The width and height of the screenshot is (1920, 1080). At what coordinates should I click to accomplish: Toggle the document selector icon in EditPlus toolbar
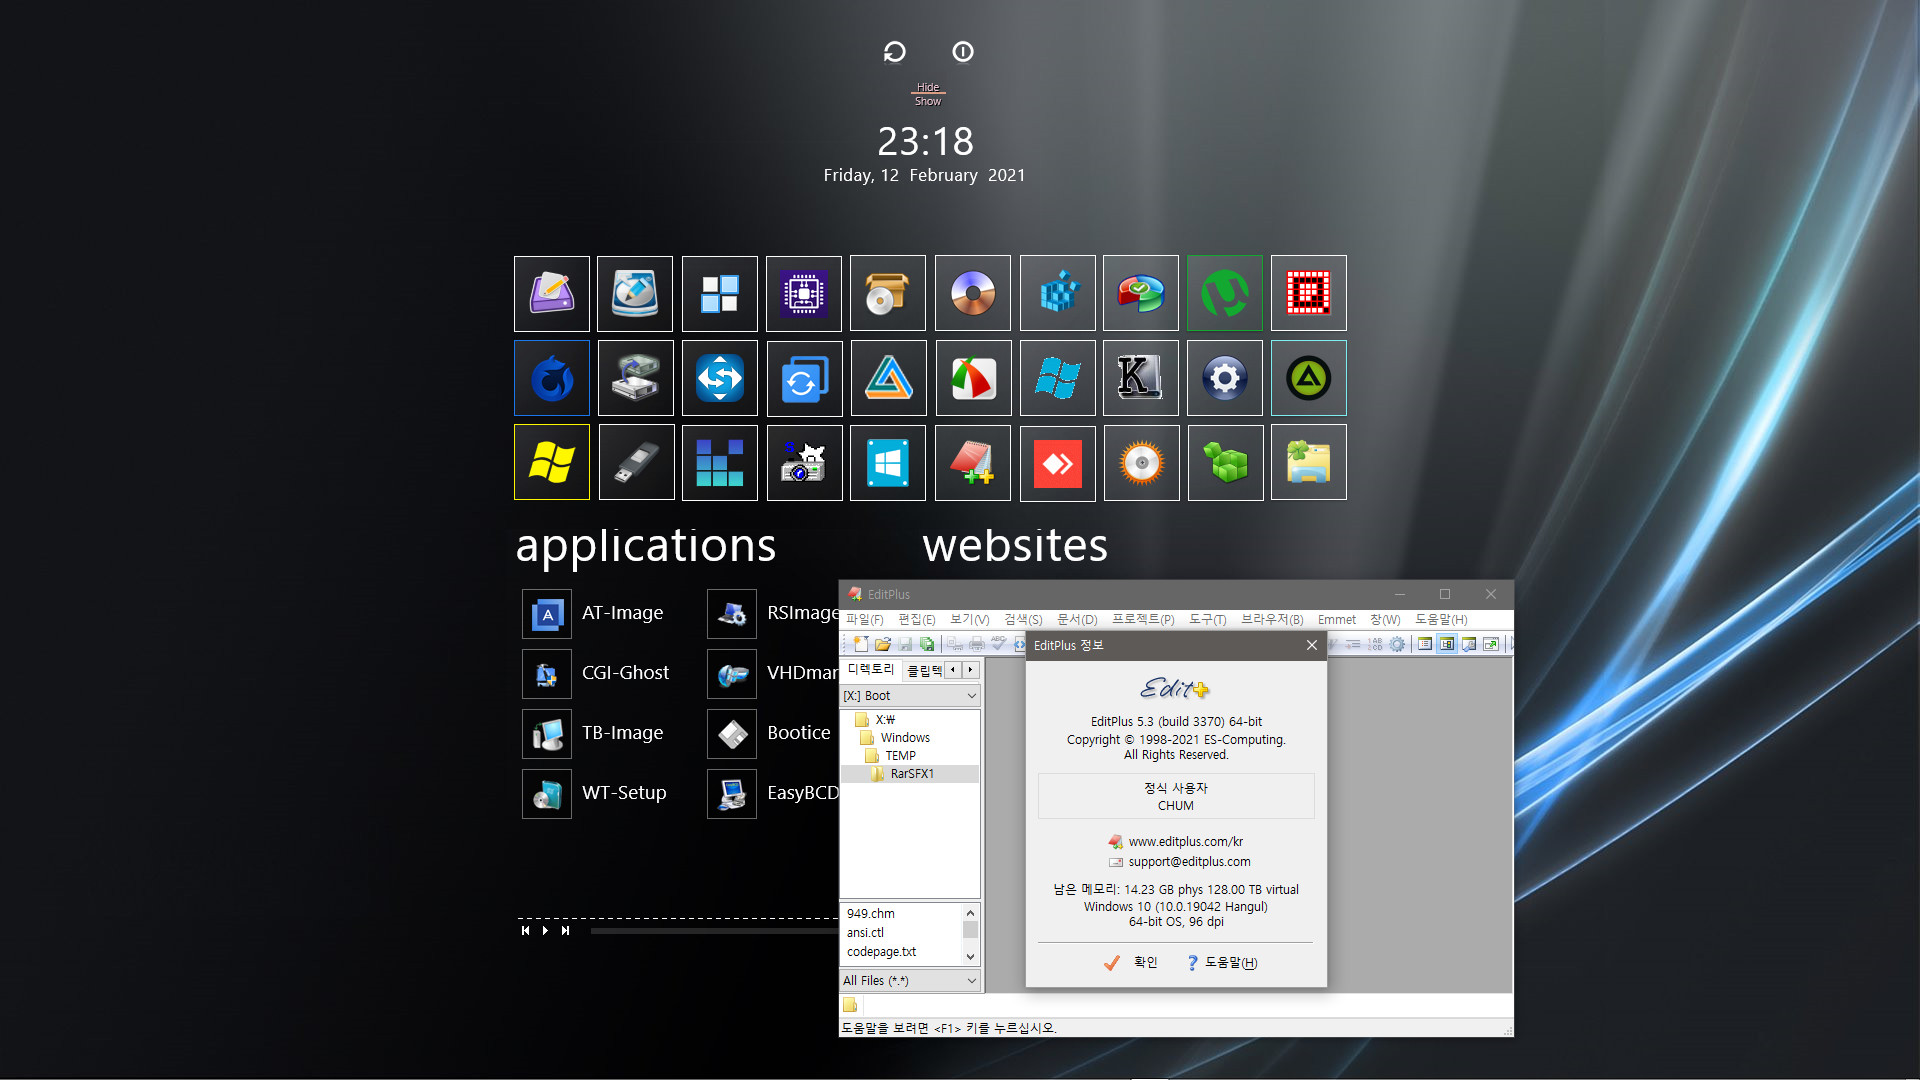pyautogui.click(x=1425, y=644)
